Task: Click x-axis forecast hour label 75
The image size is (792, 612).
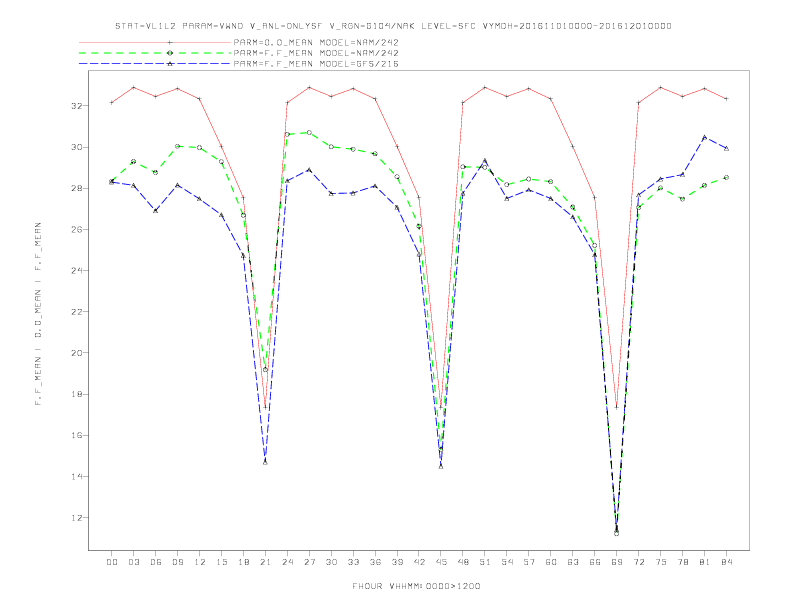Action: 661,562
